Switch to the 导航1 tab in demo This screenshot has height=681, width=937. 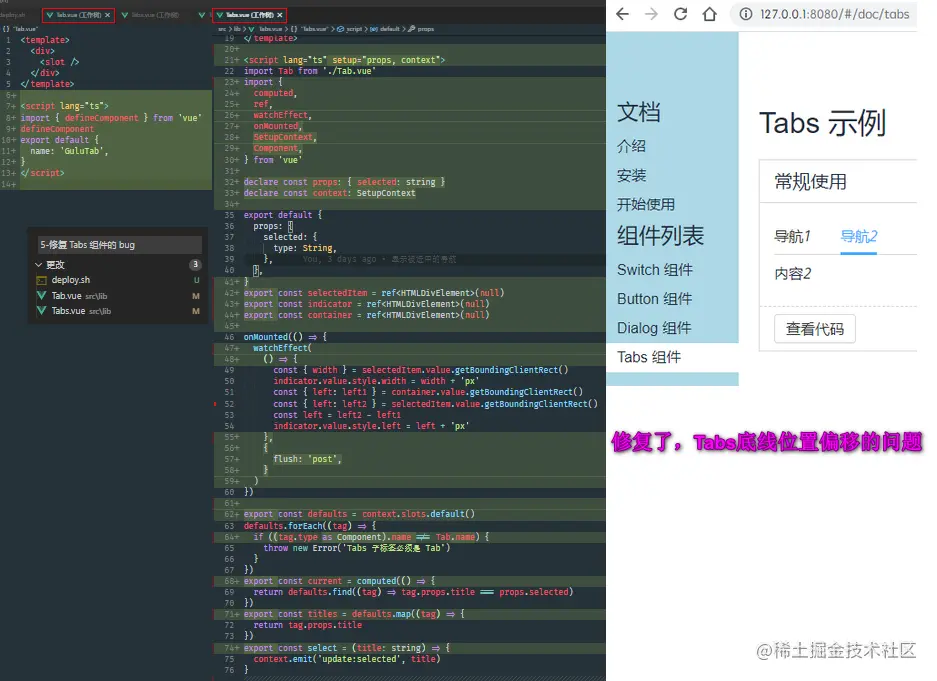[792, 237]
